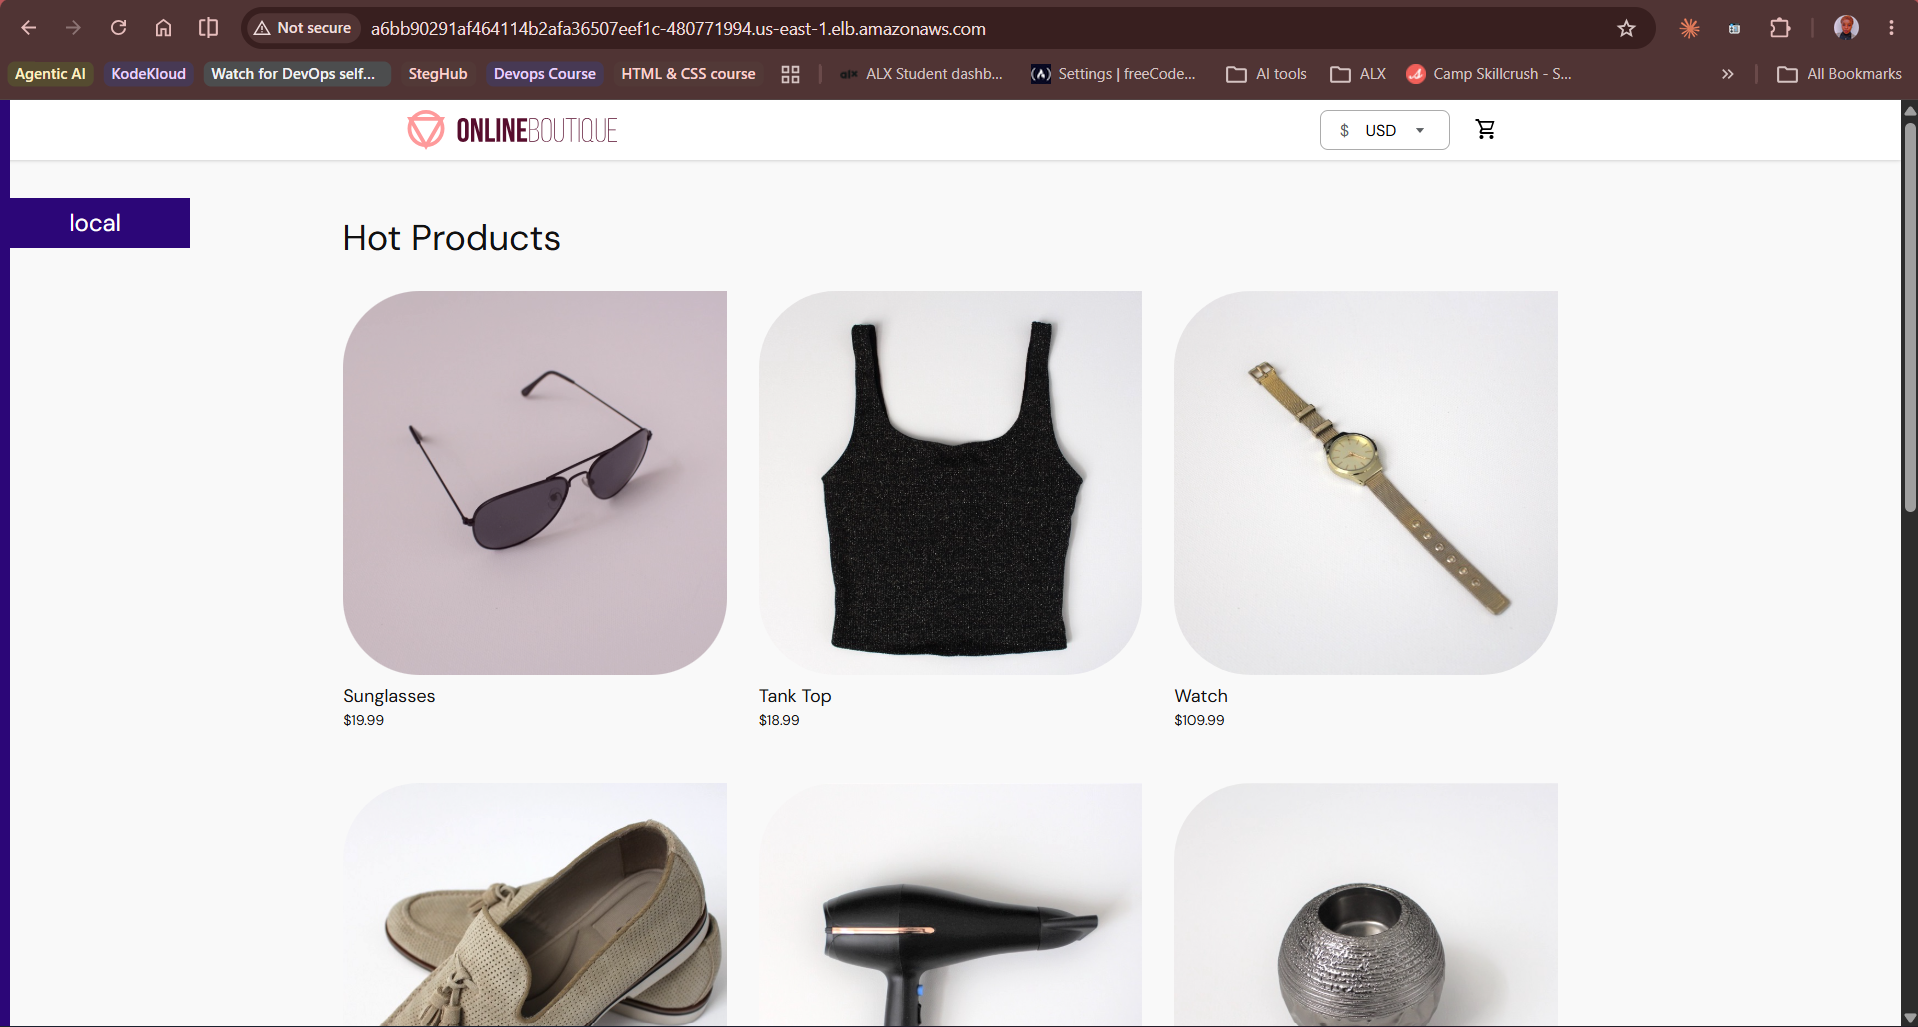Open the Watch product image
Image resolution: width=1918 pixels, height=1027 pixels.
tap(1366, 483)
